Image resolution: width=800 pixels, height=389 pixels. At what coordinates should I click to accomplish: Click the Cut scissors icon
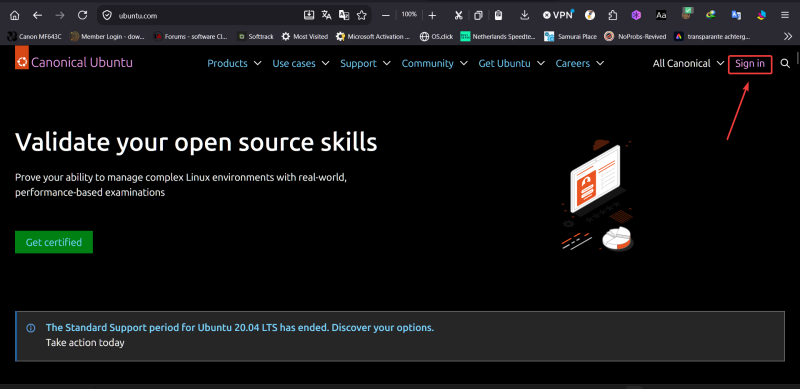[458, 15]
